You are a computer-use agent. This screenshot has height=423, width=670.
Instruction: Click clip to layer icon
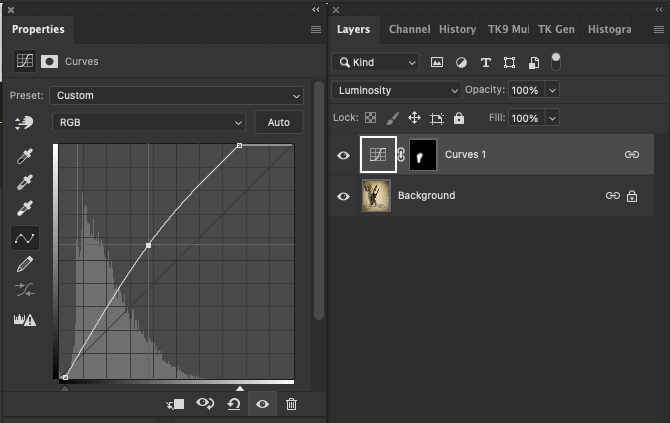click(x=176, y=404)
